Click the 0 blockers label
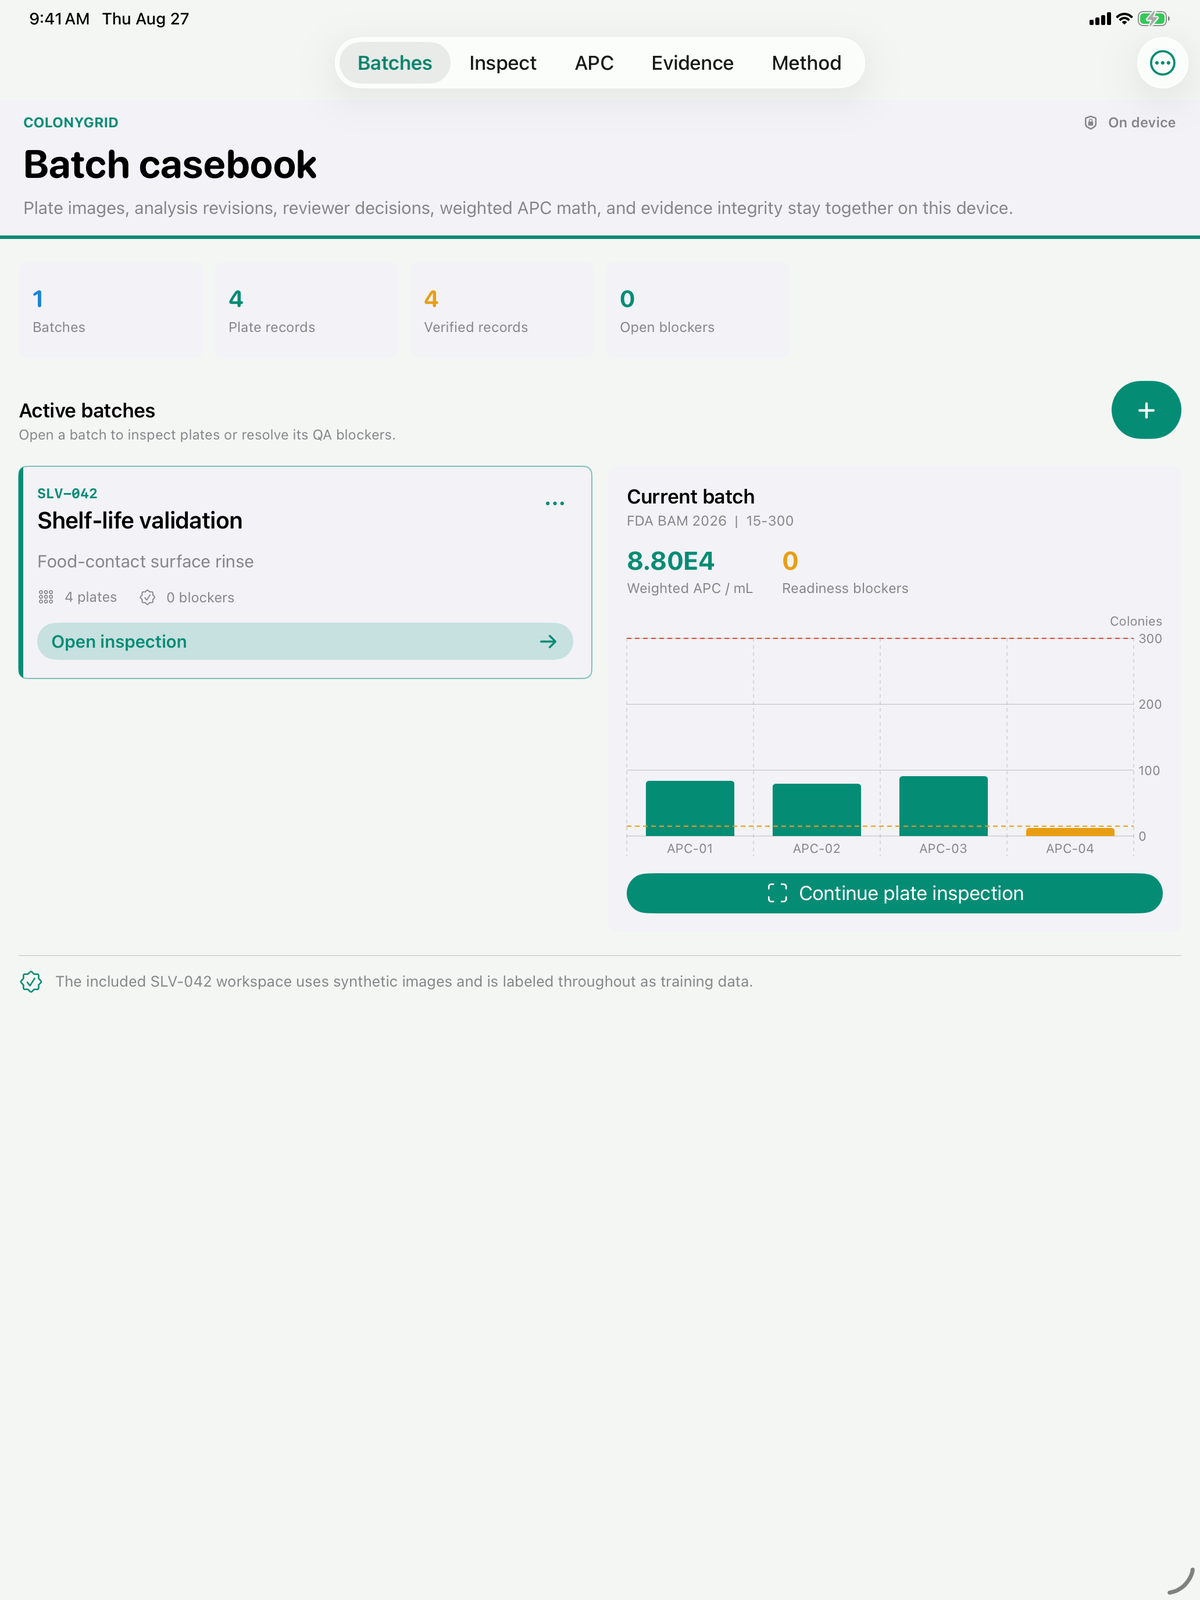 tap(200, 597)
